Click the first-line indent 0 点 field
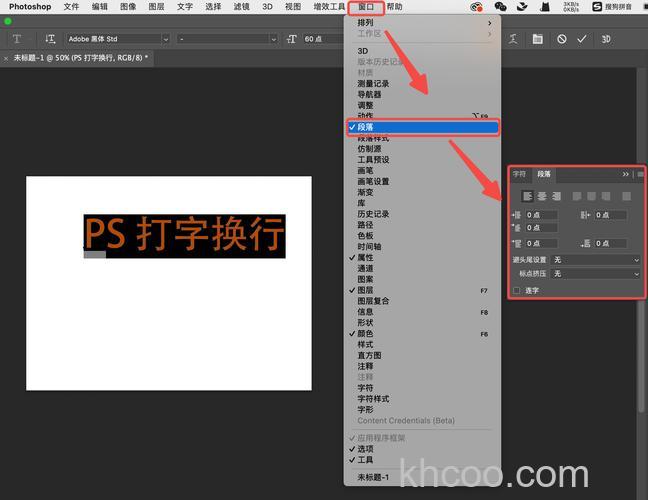Viewport: 648px width, 500px height. (542, 228)
